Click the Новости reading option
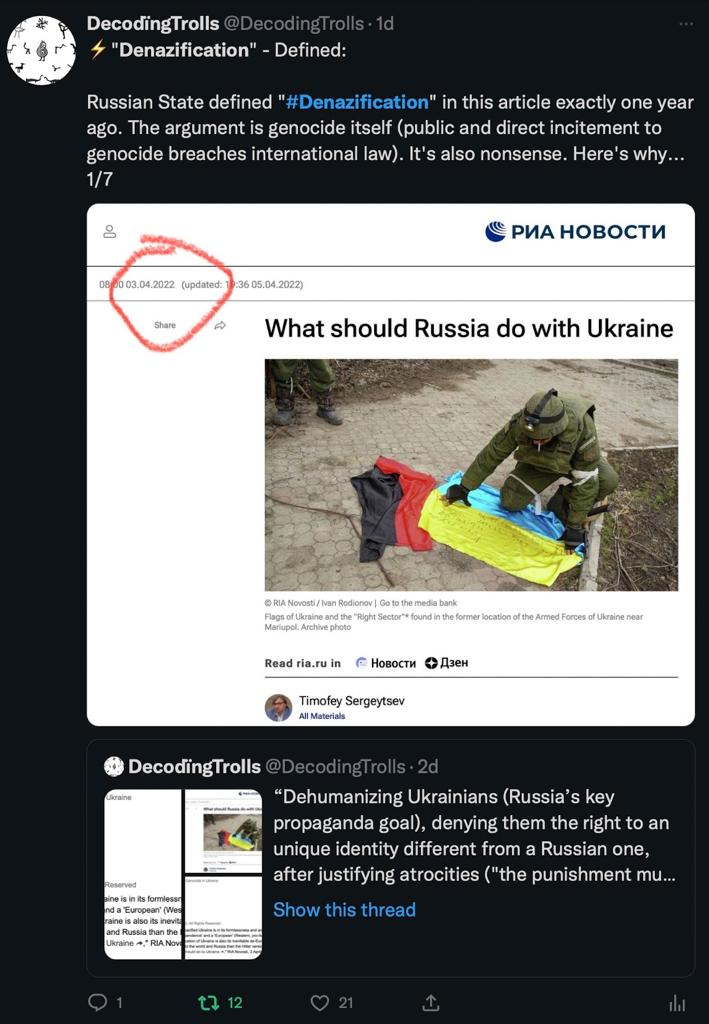The image size is (709, 1024). point(386,663)
